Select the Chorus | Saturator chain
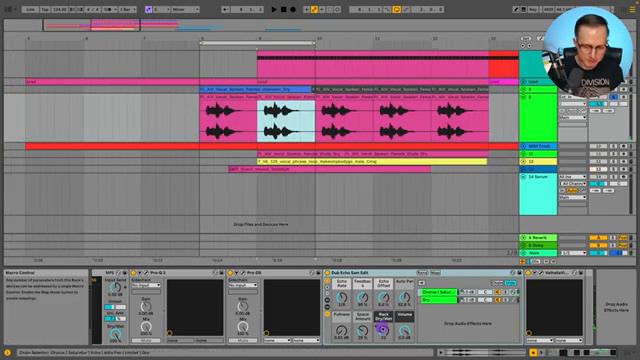Image resolution: width=640 pixels, height=360 pixels. pyautogui.click(x=438, y=292)
